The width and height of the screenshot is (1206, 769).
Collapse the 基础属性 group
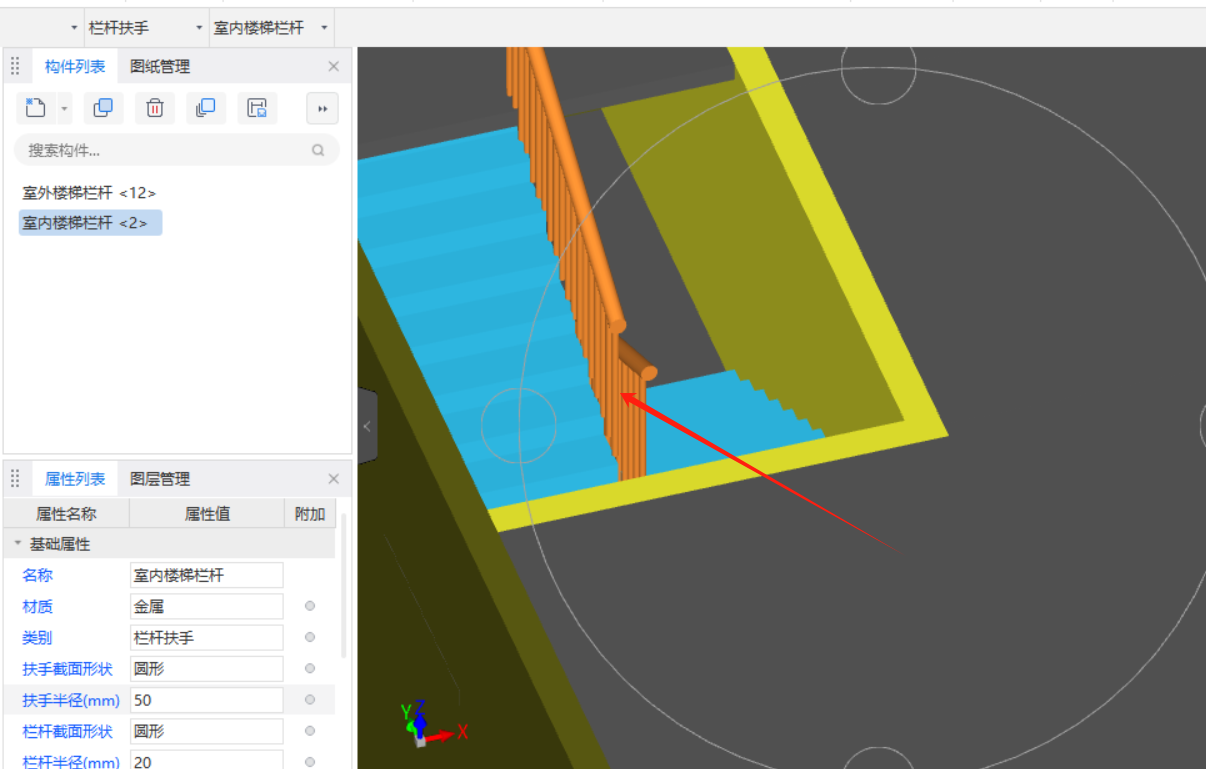[x=17, y=543]
